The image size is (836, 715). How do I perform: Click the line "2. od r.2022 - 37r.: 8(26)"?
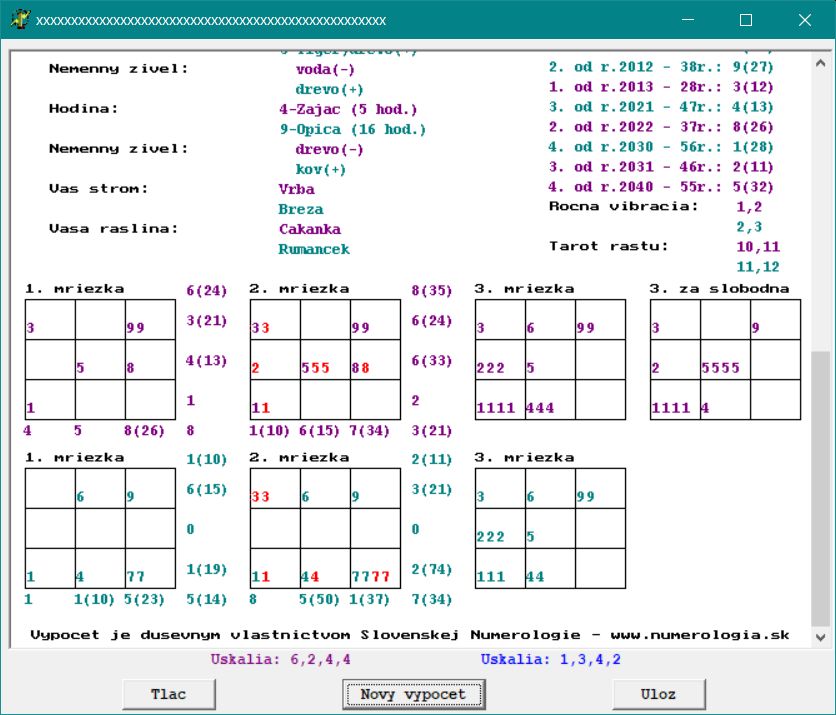coord(661,127)
